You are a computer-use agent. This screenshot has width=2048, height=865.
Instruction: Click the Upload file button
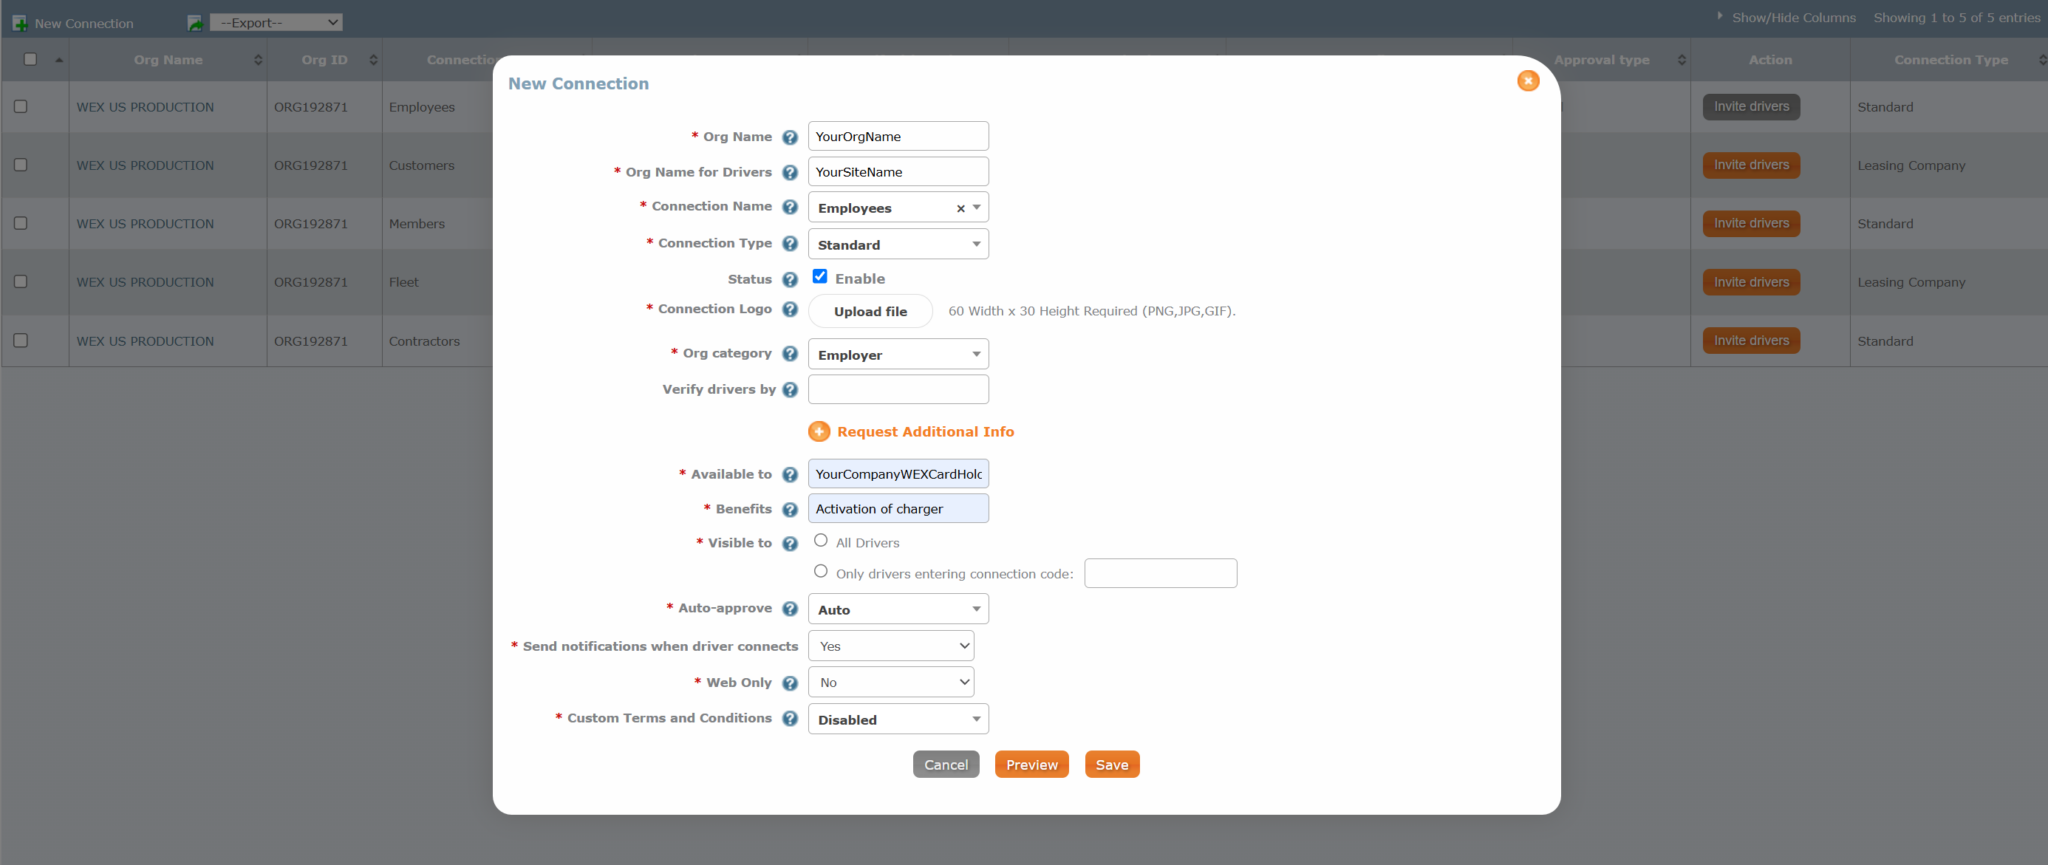tap(870, 312)
